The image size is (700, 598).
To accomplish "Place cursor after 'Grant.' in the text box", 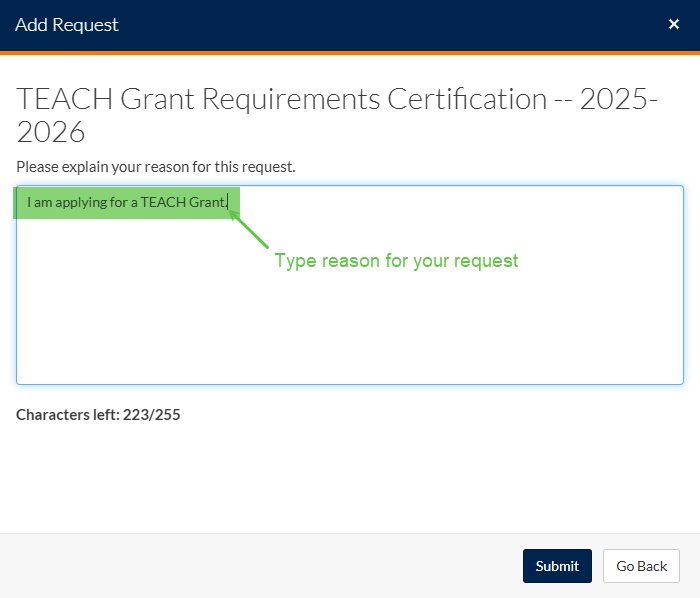I will (229, 203).
